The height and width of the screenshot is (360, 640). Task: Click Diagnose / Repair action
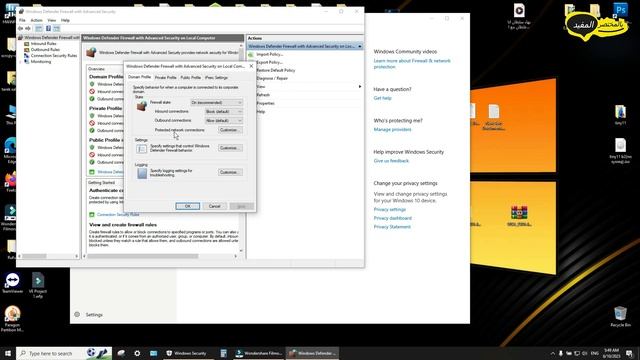[x=272, y=78]
